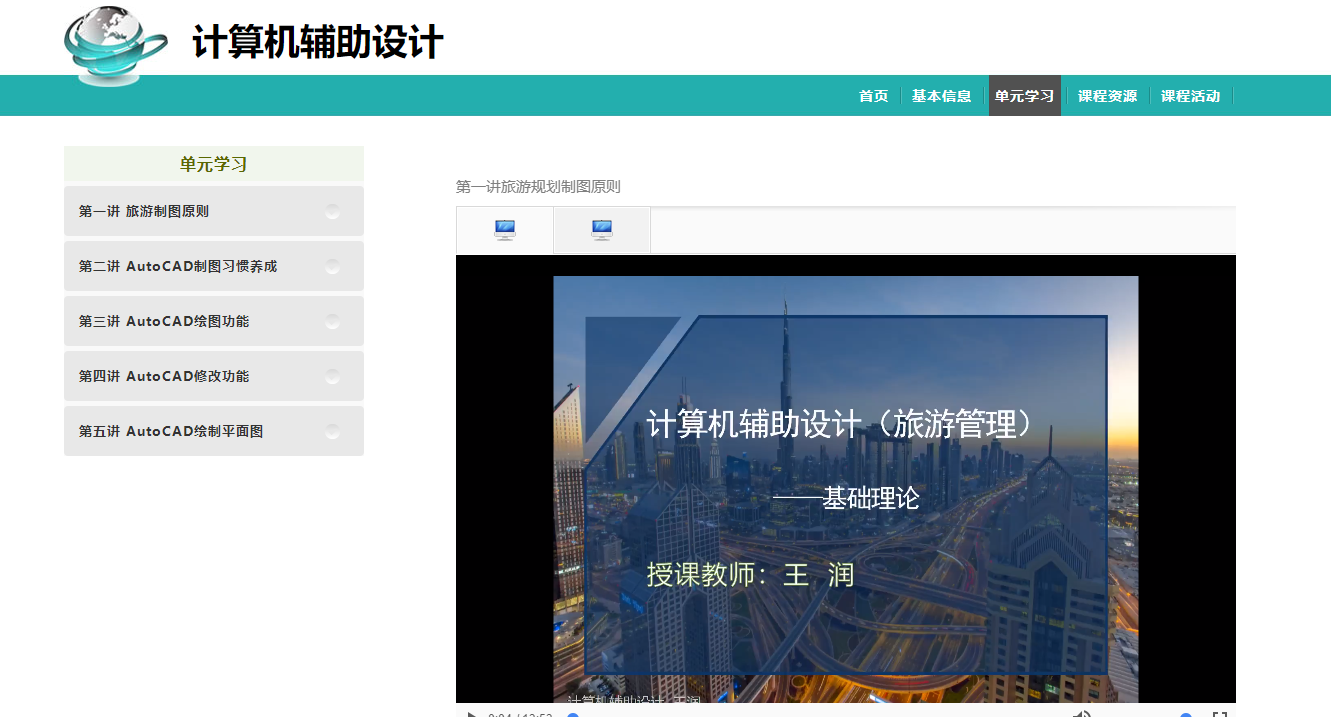
Task: Mute the video with the speaker icon
Action: pos(1082,714)
